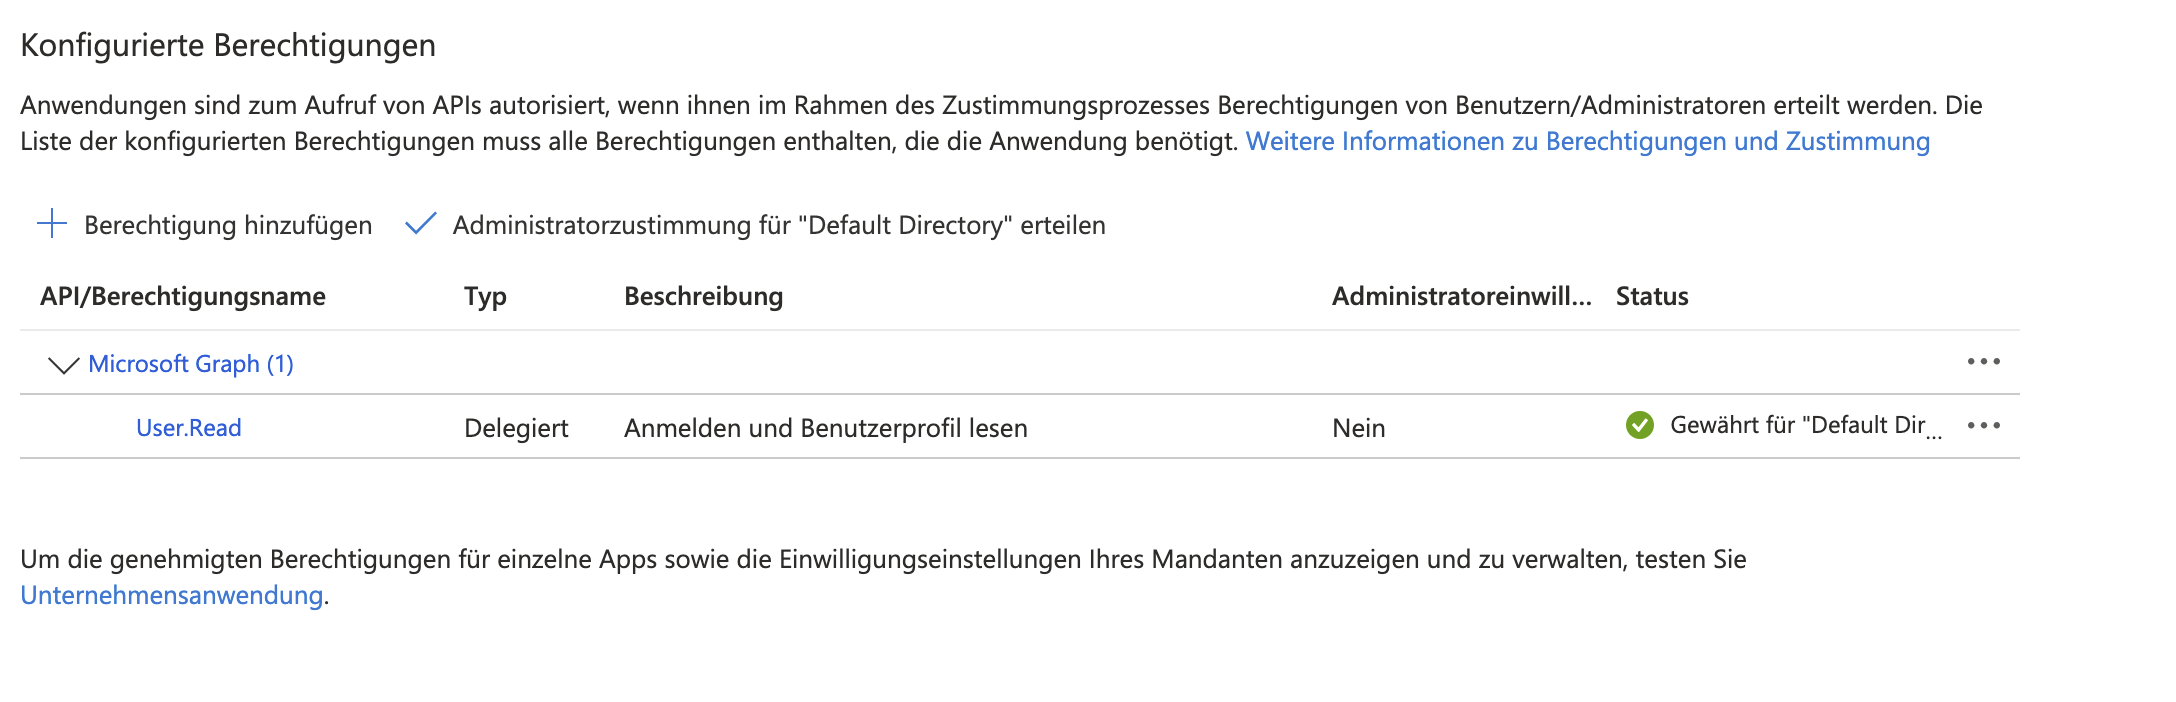Click the Gewährt für "Default Dir... status text
Image resolution: width=2176 pixels, height=702 pixels.
(1806, 426)
